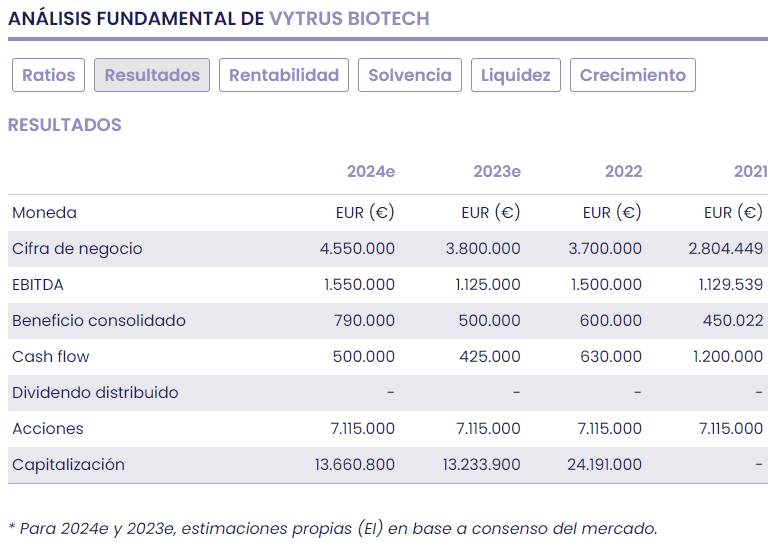Show the Liquidez tab

[x=516, y=75]
